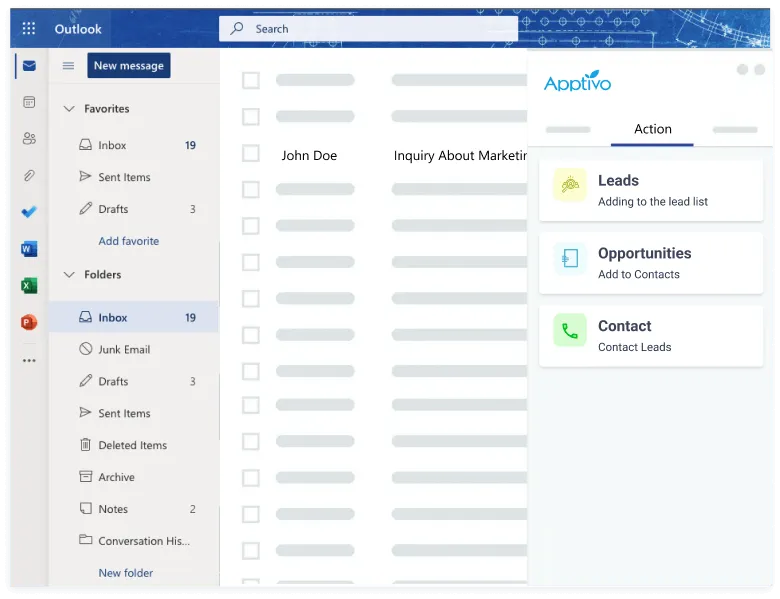Click Favorites Drafts pencil icon
Image resolution: width=780 pixels, height=599 pixels.
click(86, 208)
